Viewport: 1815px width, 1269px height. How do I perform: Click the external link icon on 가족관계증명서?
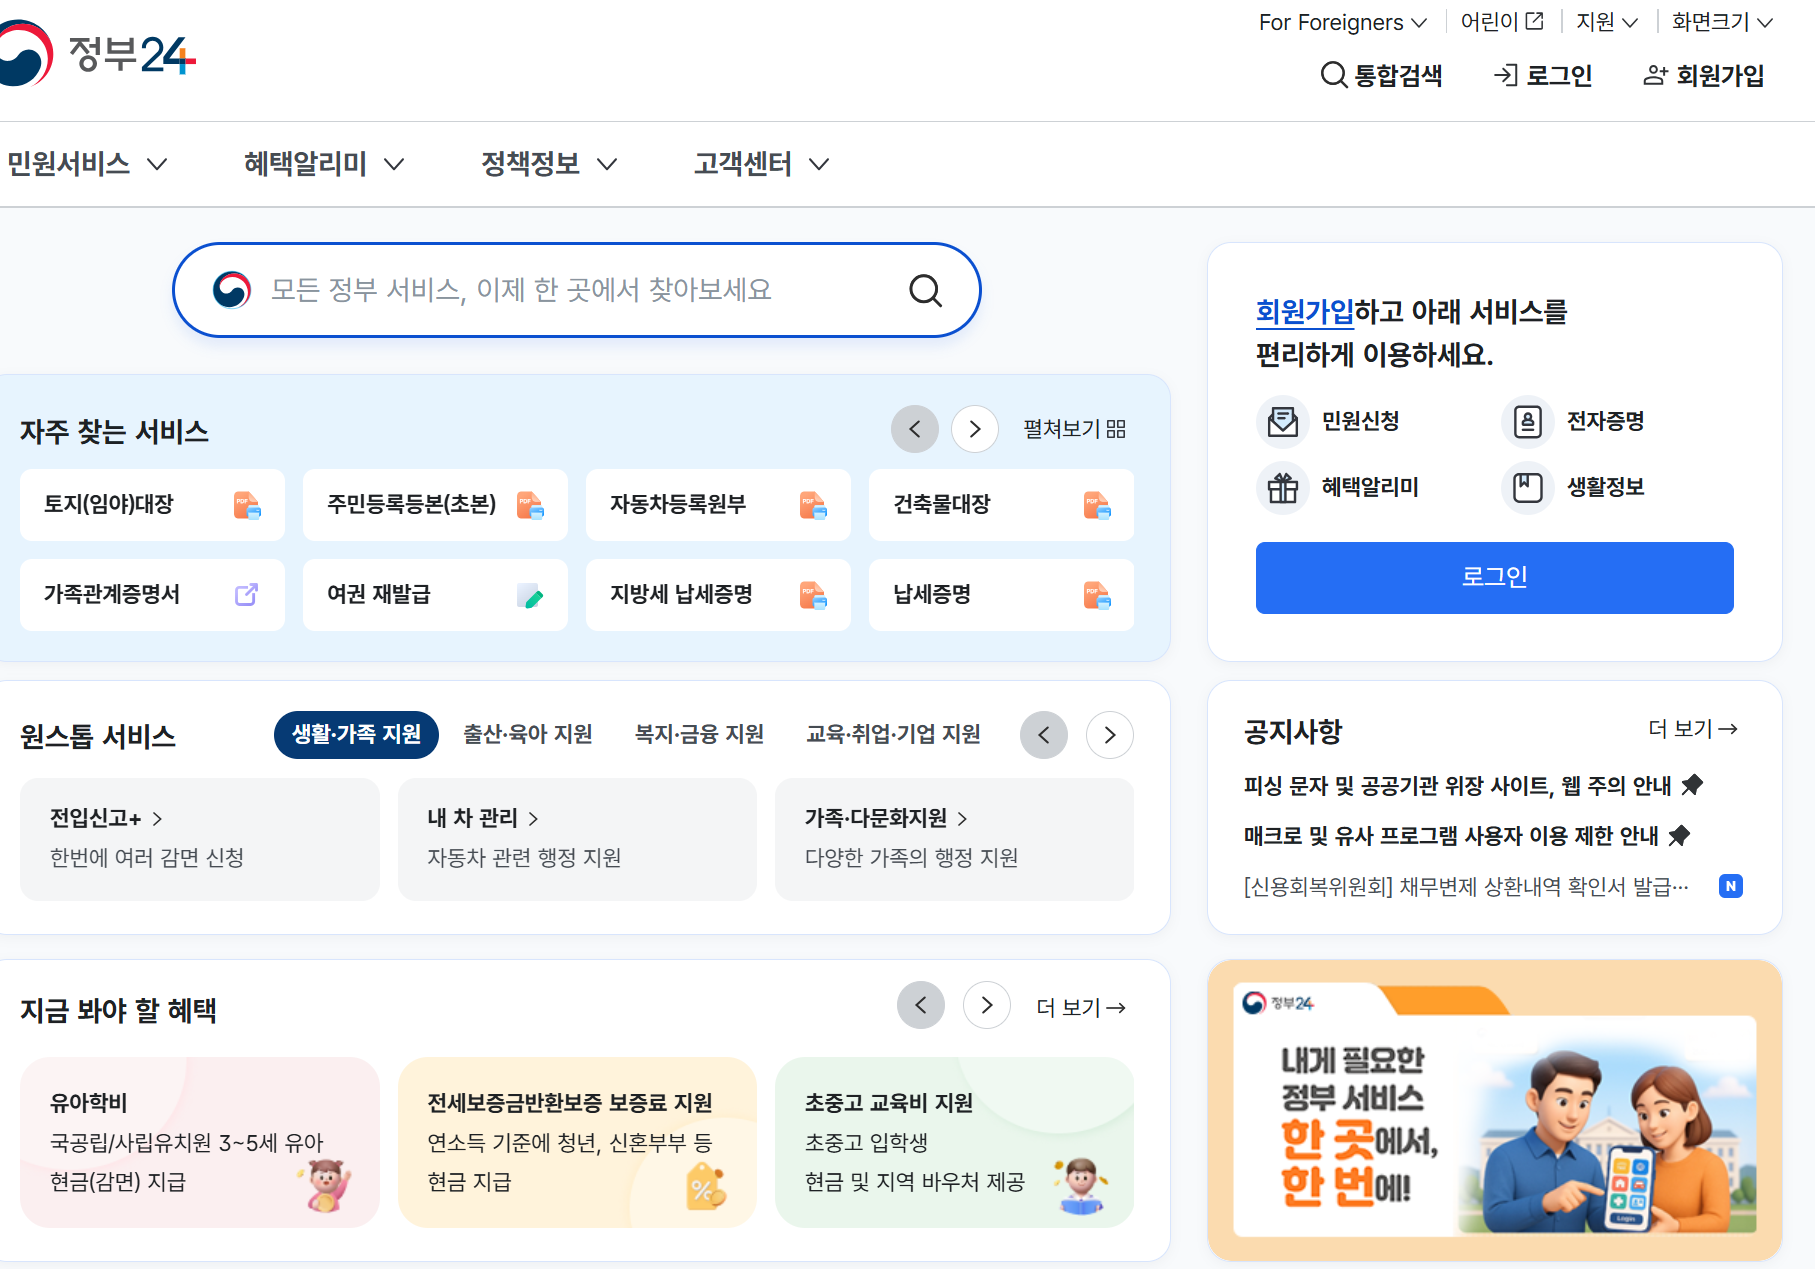(x=245, y=594)
